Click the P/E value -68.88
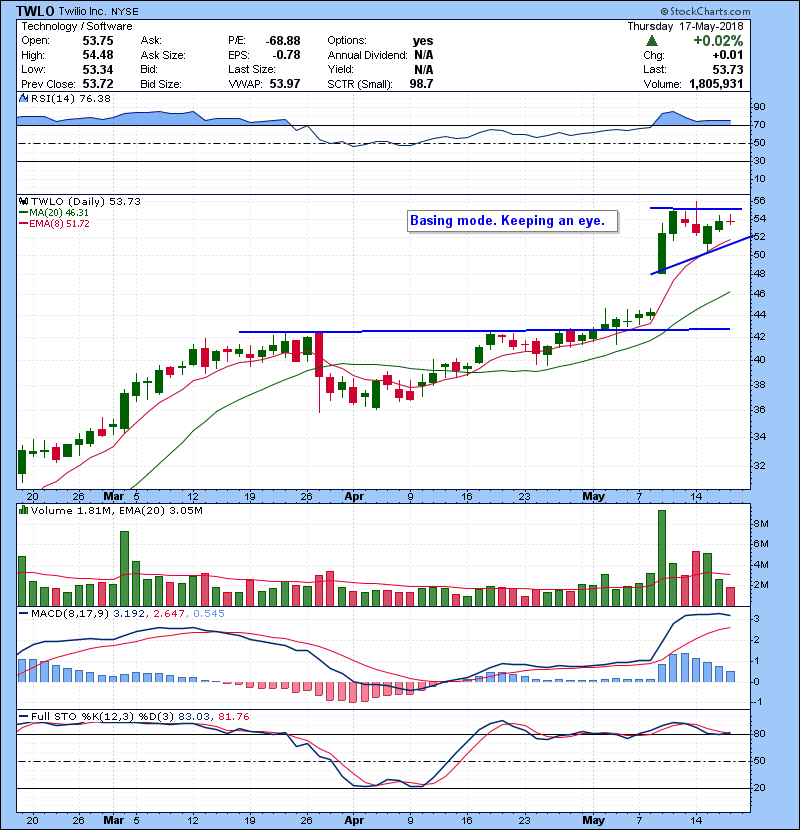 (283, 41)
